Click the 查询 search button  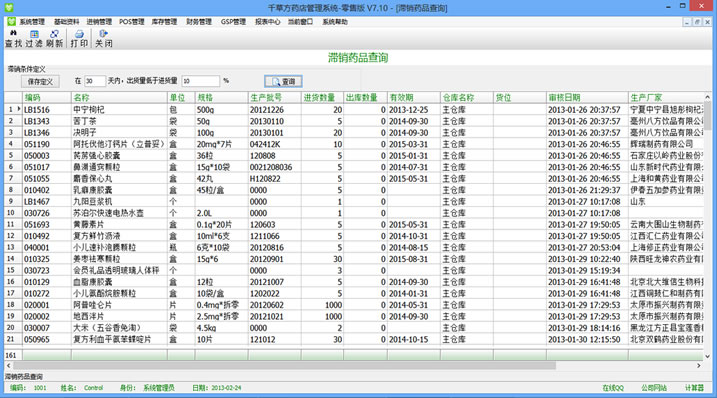283,81
